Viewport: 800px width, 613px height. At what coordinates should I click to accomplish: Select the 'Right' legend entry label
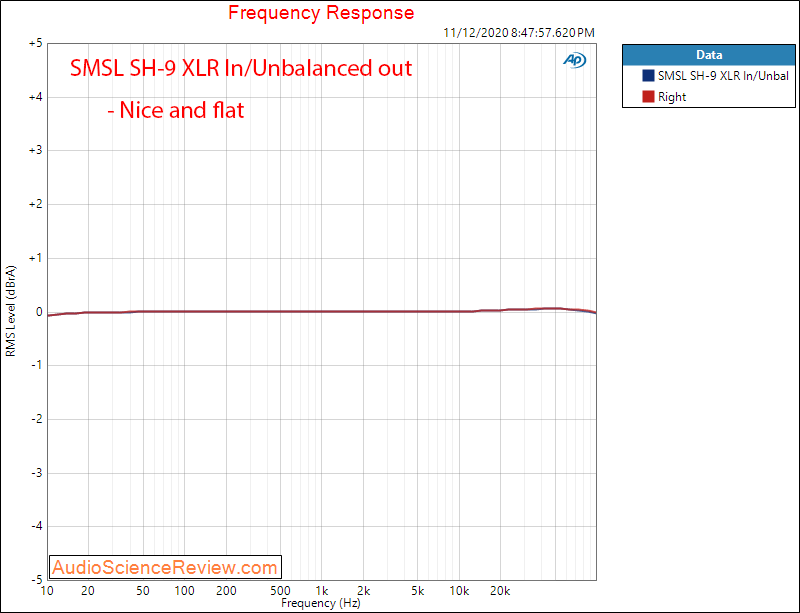tap(671, 97)
